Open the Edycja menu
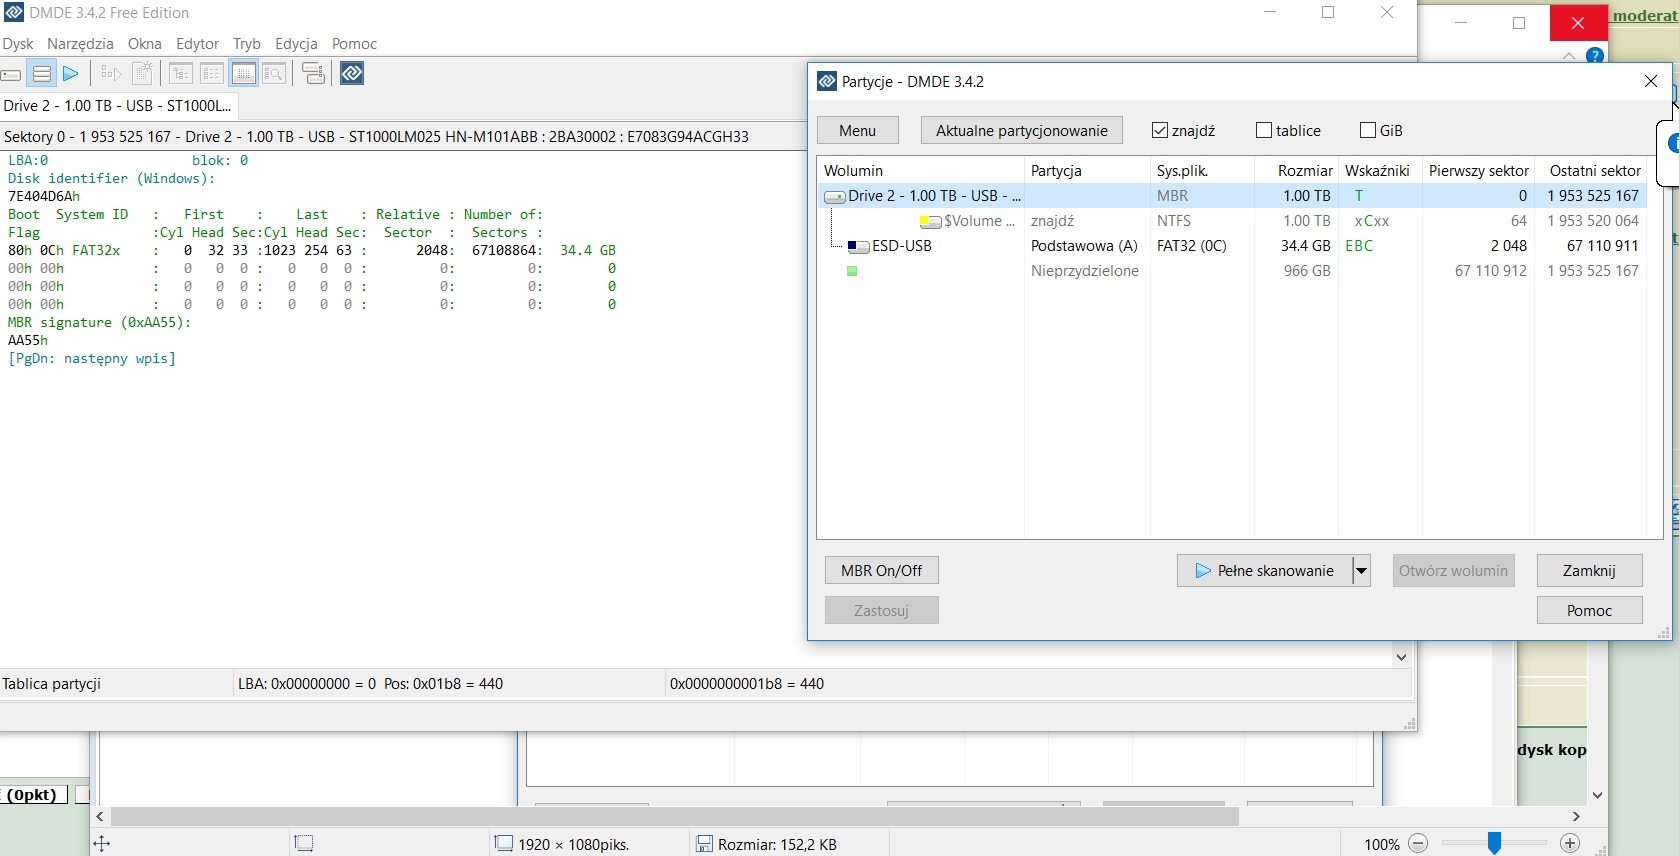Image resolution: width=1679 pixels, height=856 pixels. click(x=296, y=44)
